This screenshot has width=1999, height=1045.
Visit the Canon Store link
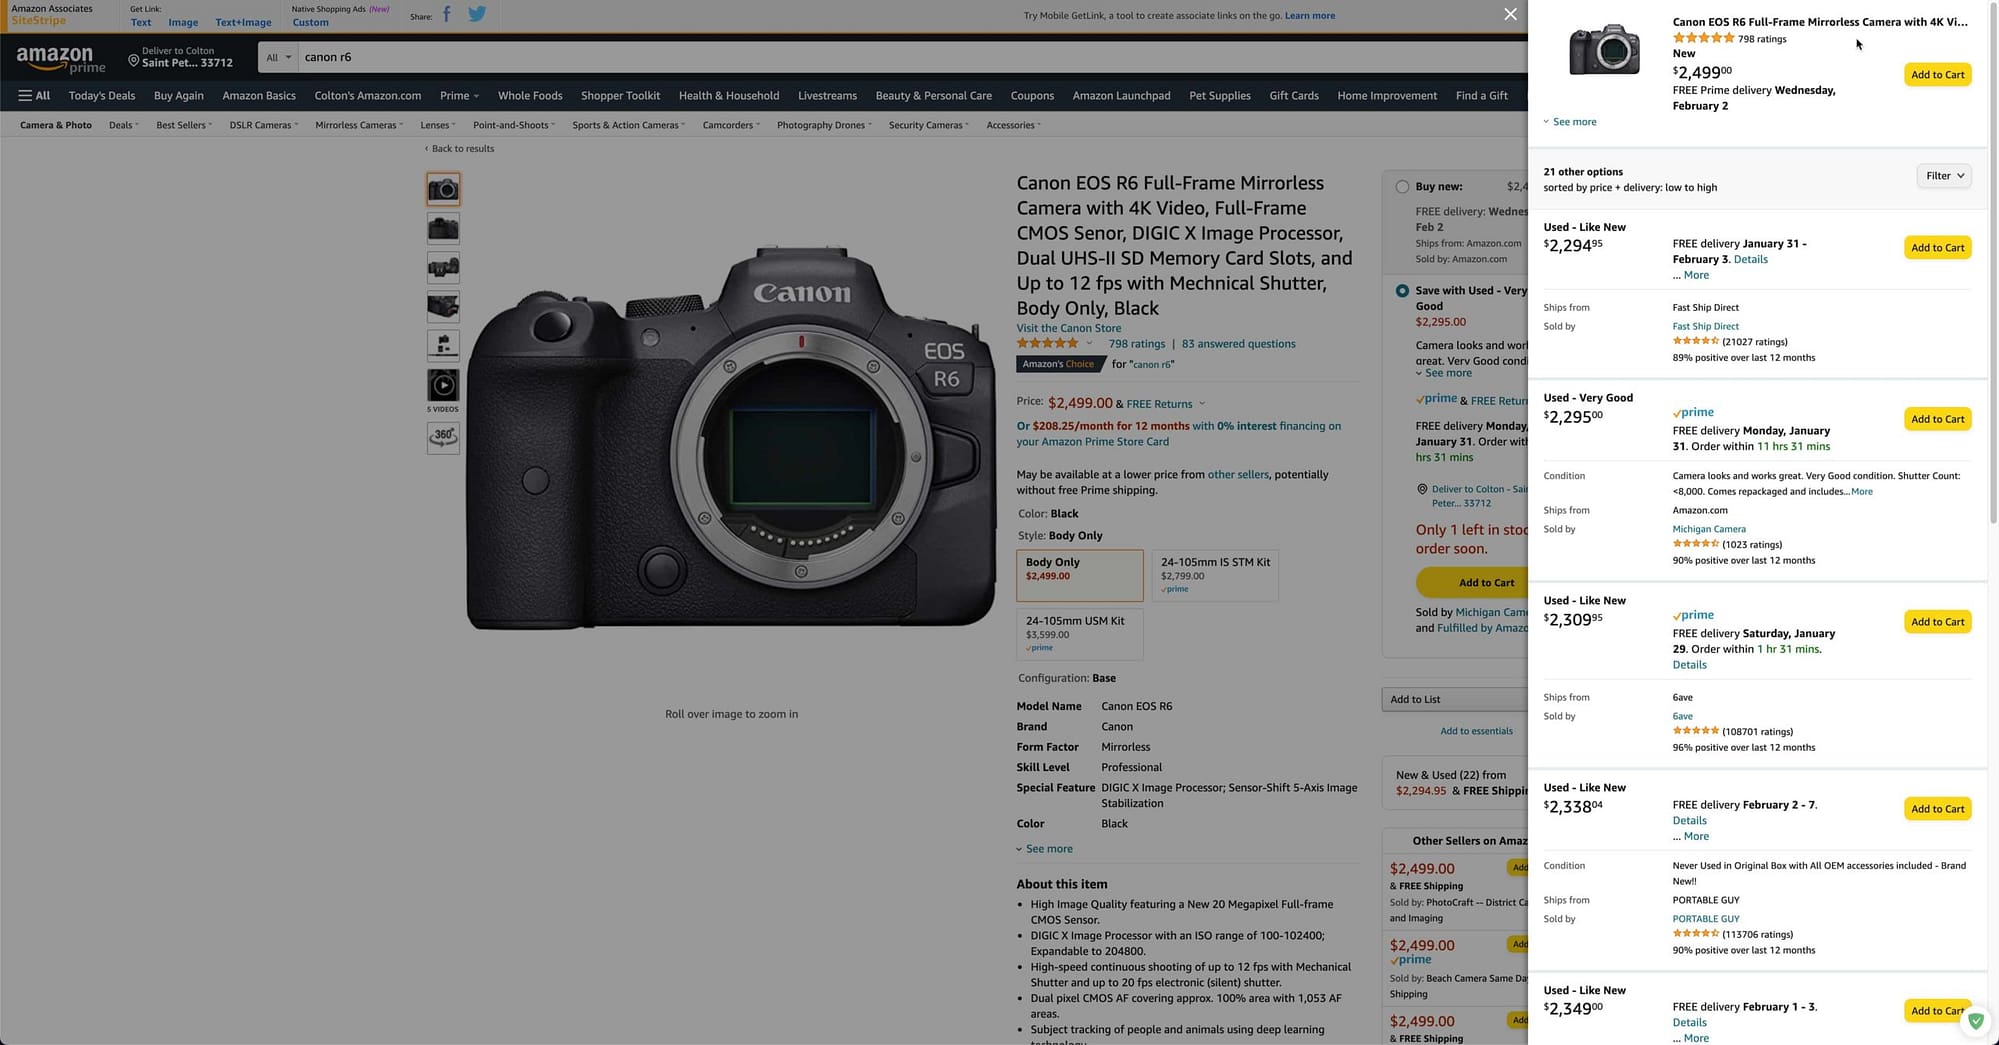click(1069, 328)
